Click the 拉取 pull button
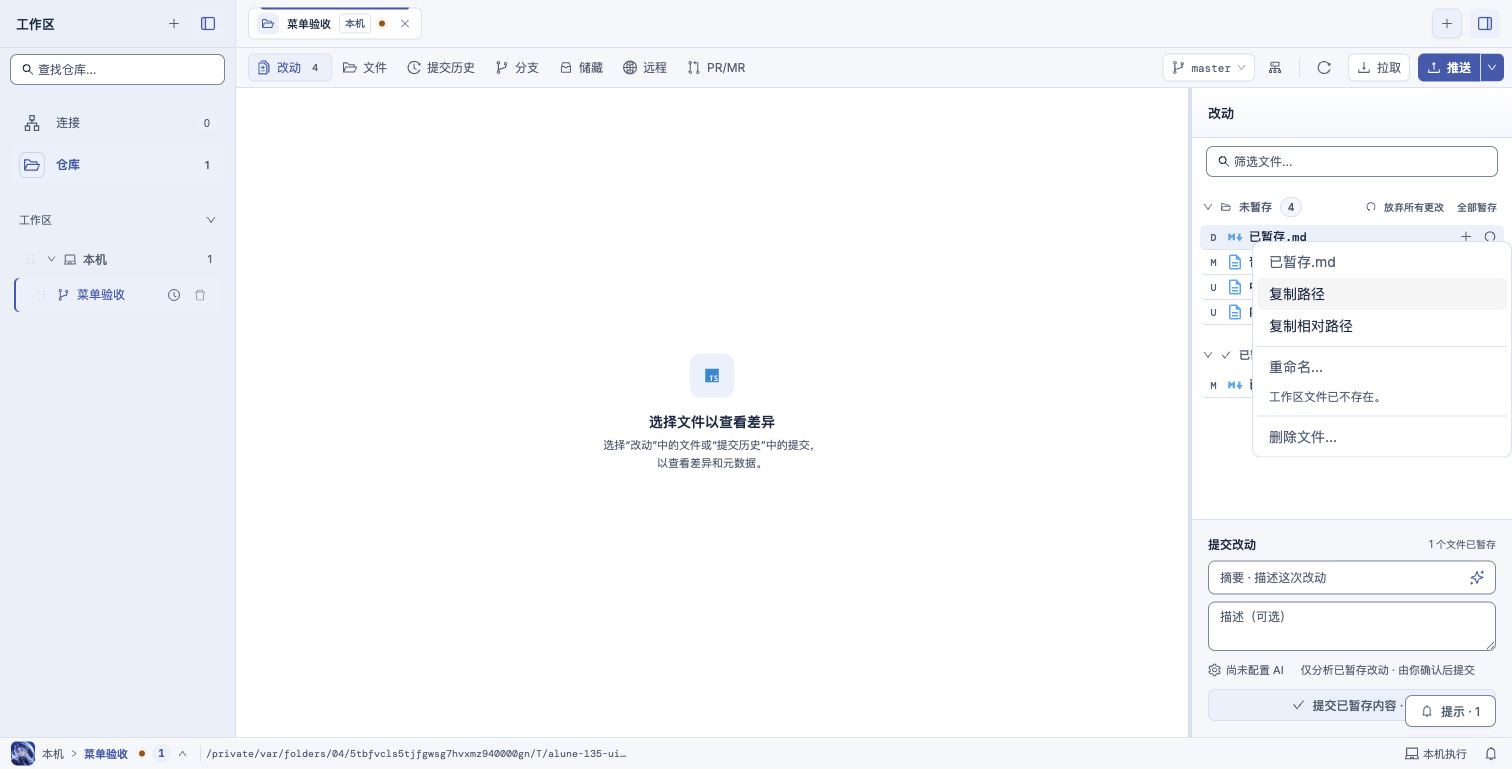Viewport: 1512px width, 769px height. click(1379, 68)
